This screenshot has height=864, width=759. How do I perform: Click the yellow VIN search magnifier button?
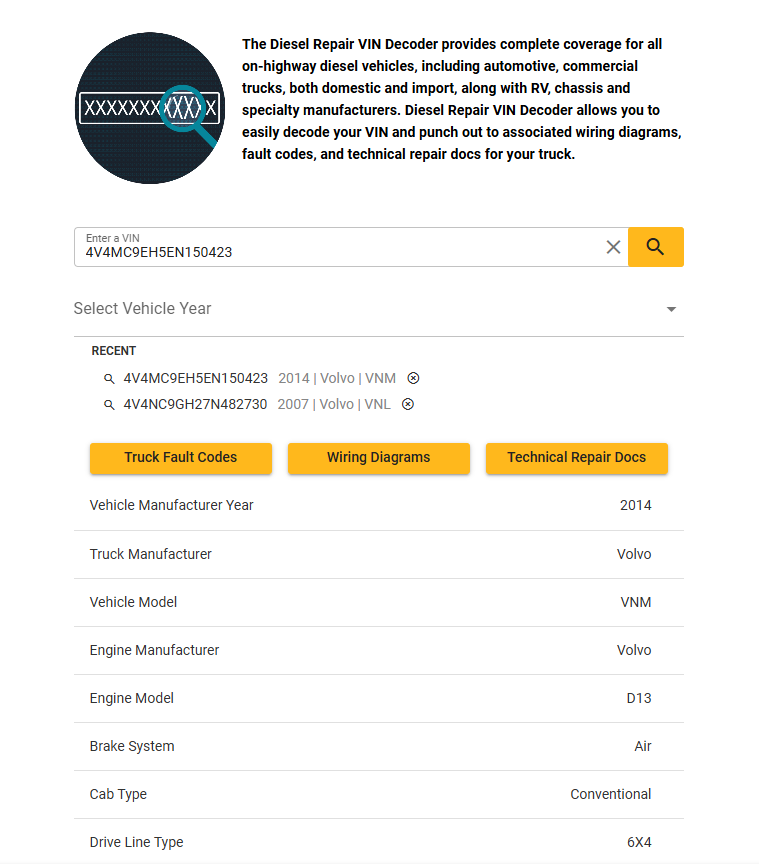click(x=655, y=247)
